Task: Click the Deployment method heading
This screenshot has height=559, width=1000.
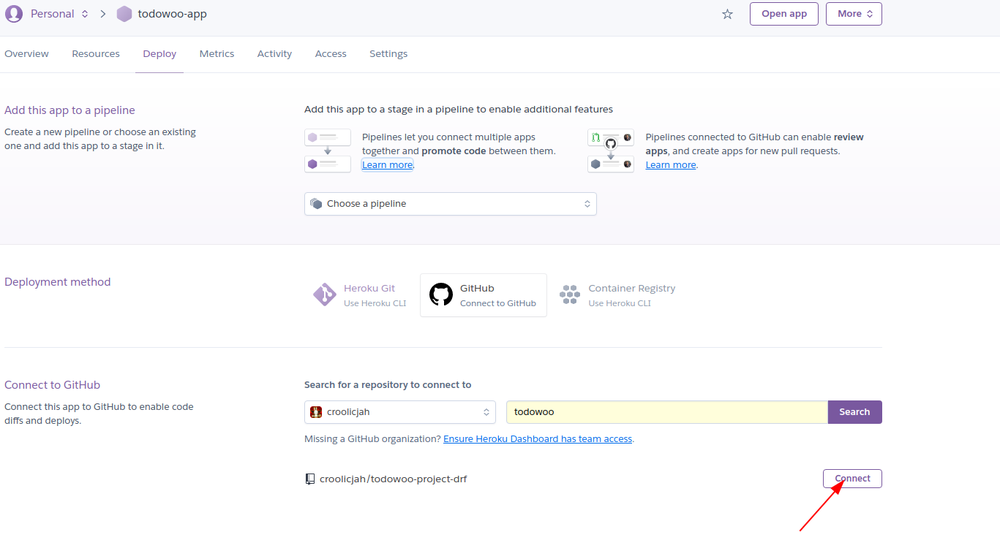Action: click(57, 282)
